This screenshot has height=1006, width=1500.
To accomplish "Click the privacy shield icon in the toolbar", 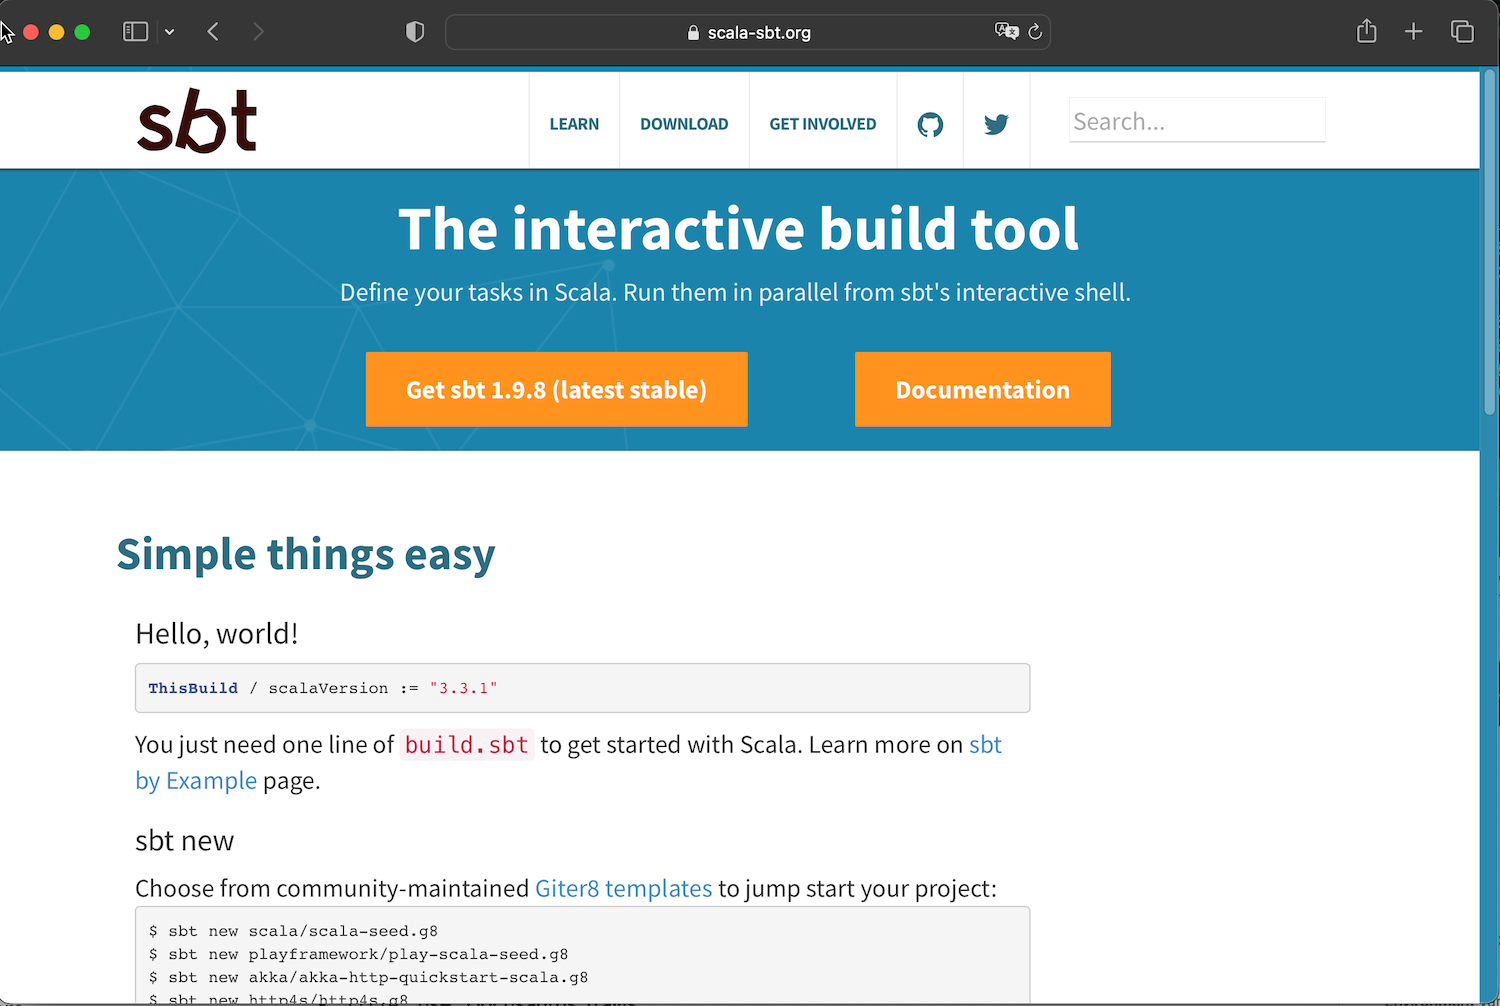I will (x=415, y=32).
